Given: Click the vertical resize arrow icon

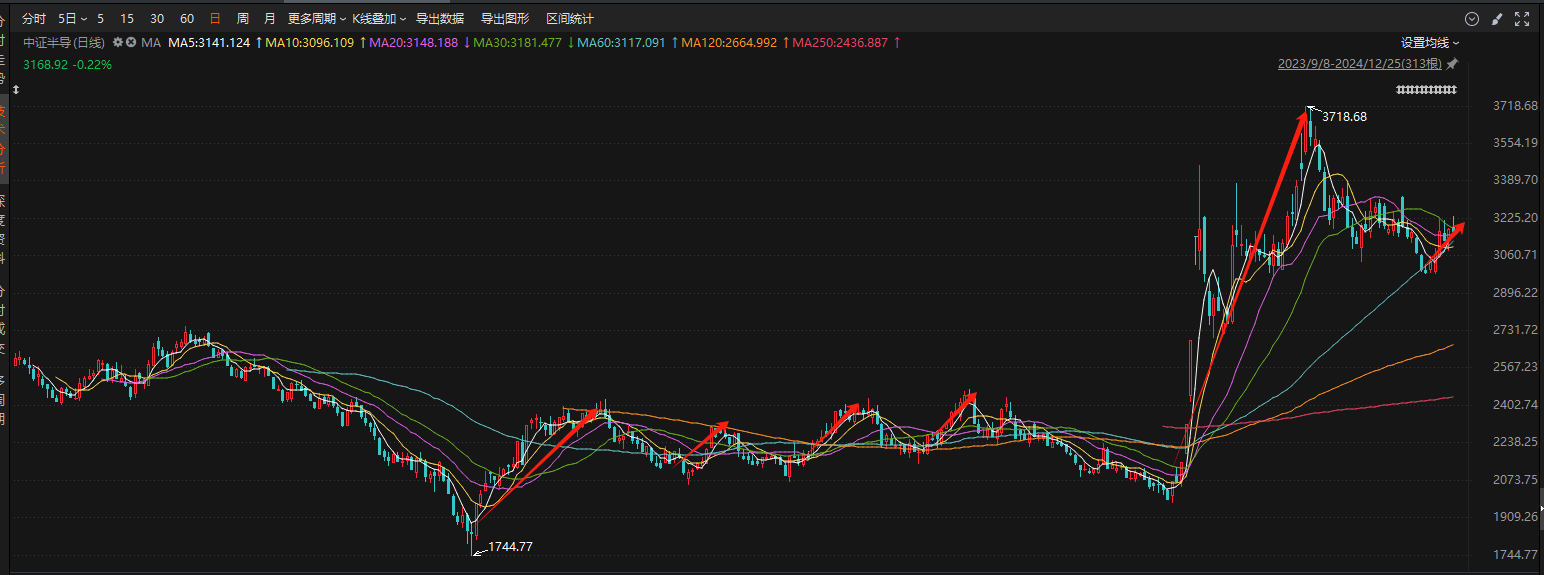Looking at the screenshot, I should (16, 90).
